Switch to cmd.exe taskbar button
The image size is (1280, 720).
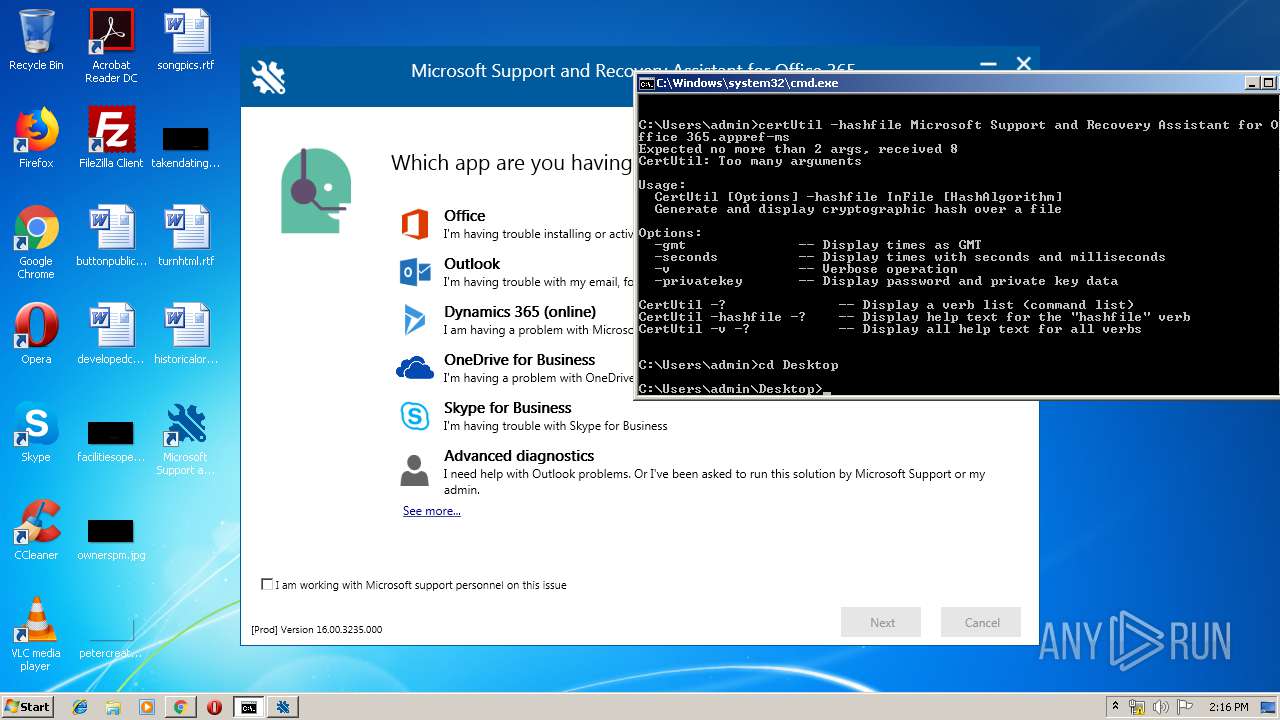click(x=248, y=707)
